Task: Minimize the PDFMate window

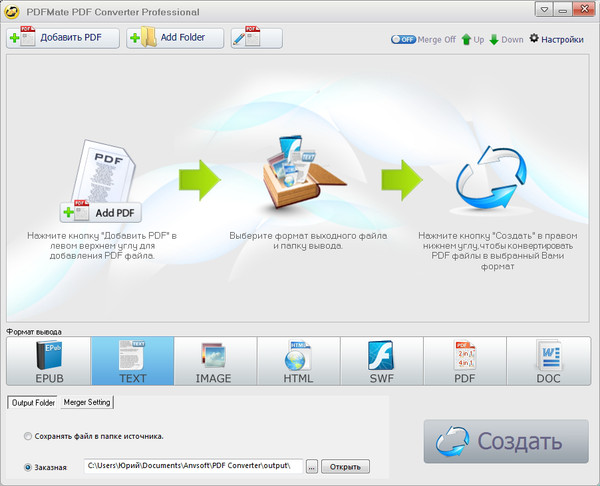Action: (x=562, y=10)
